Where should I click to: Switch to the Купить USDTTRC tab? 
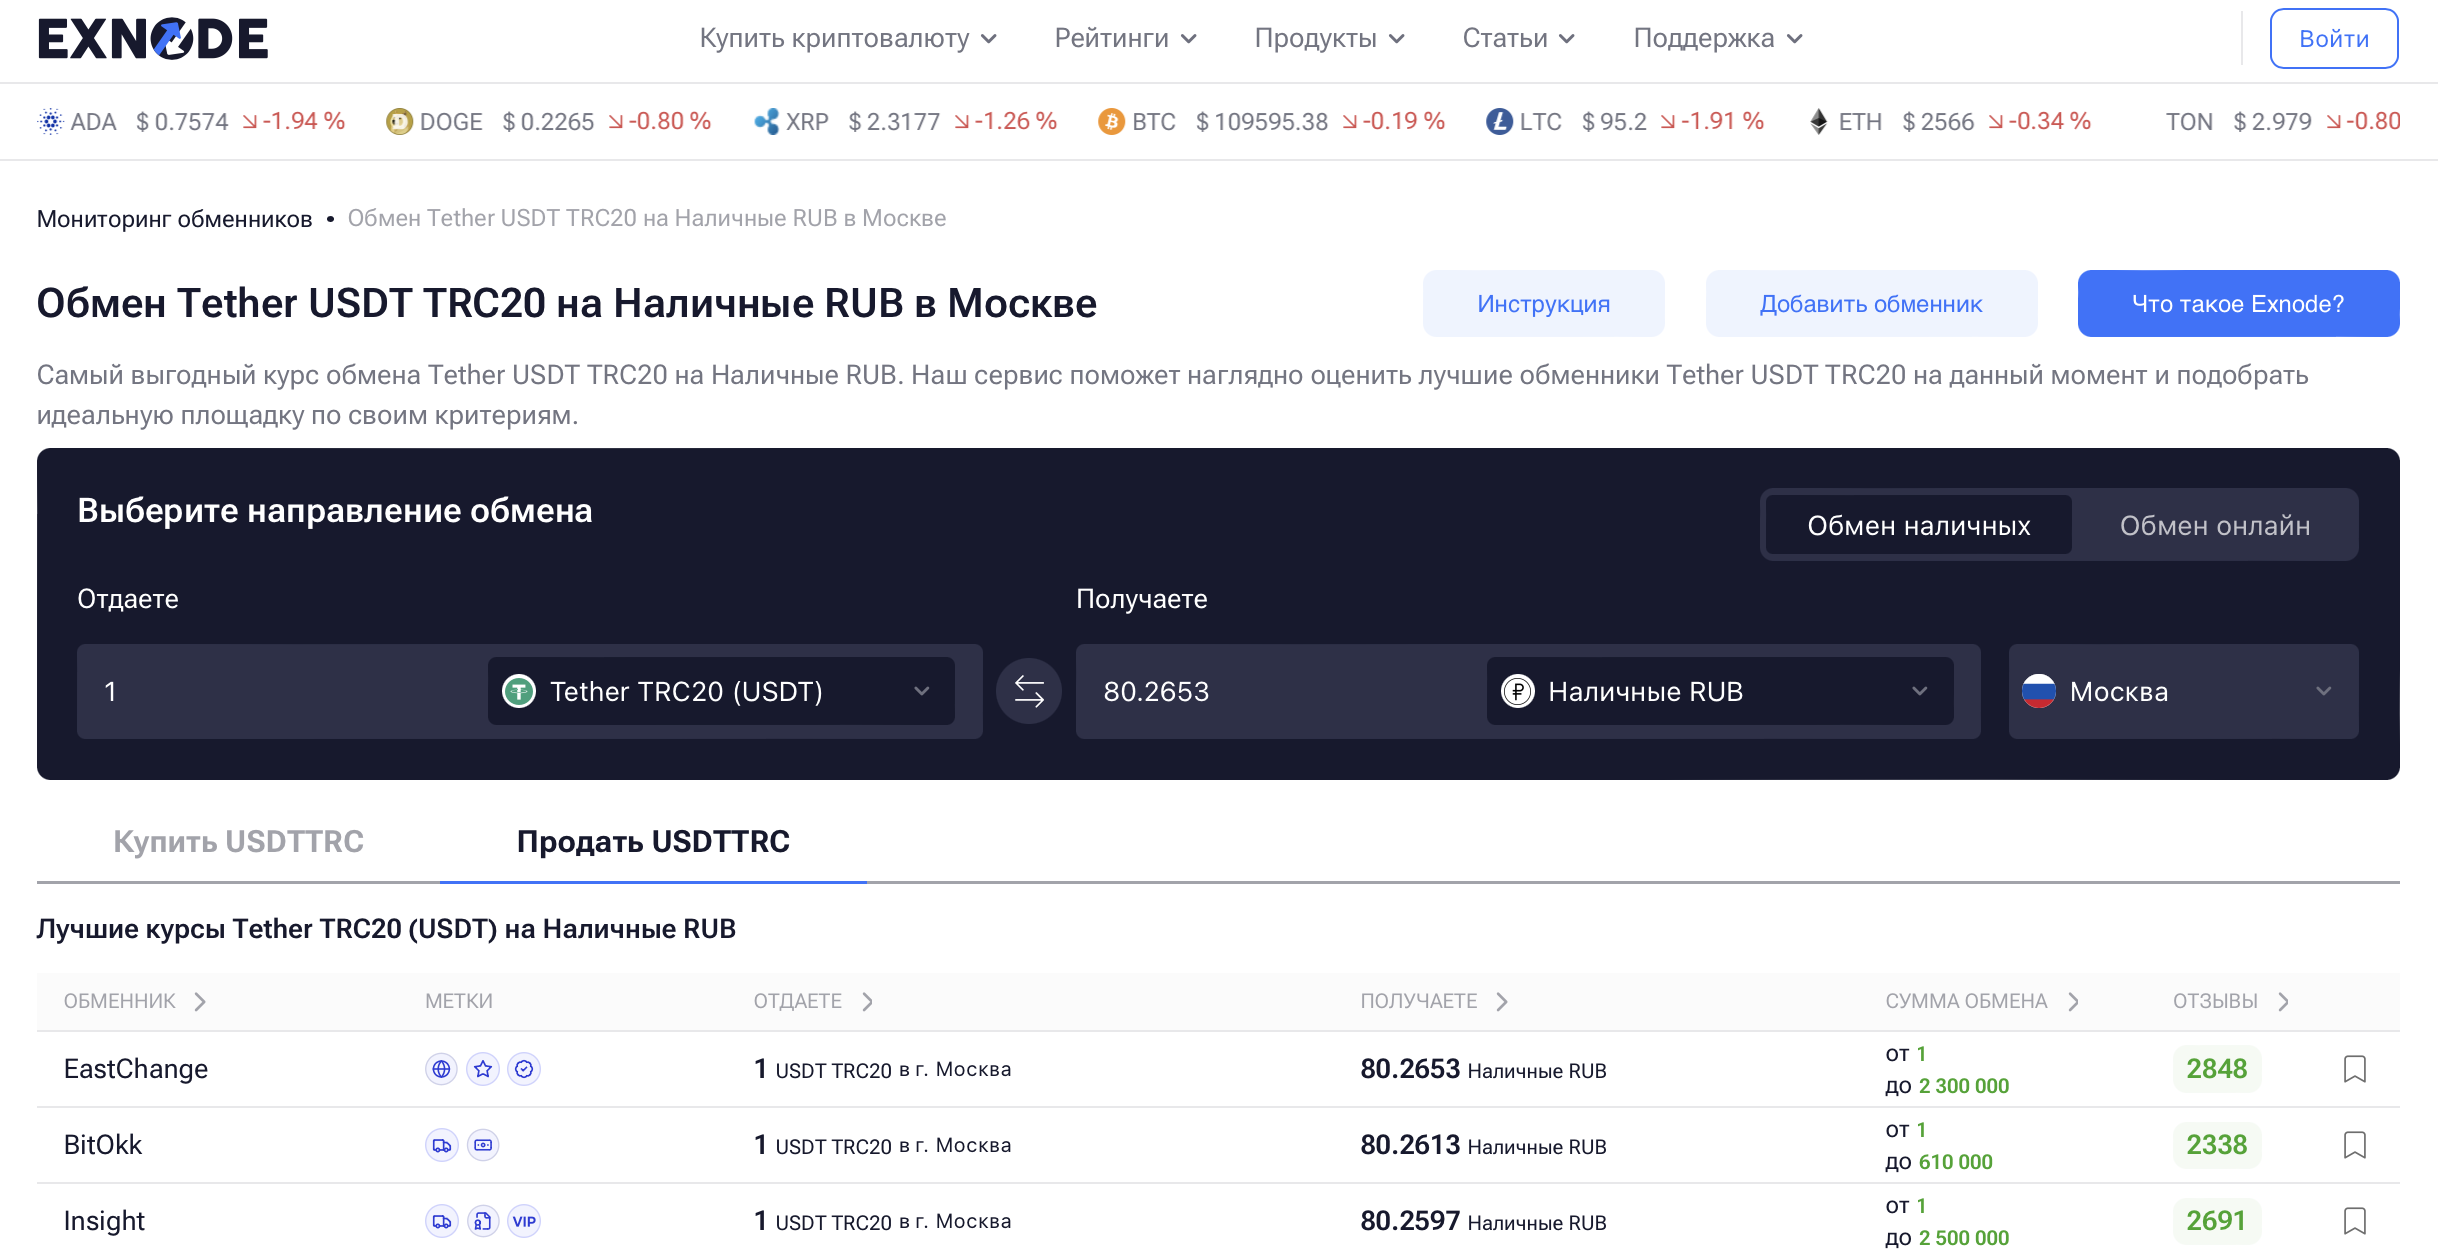(240, 841)
